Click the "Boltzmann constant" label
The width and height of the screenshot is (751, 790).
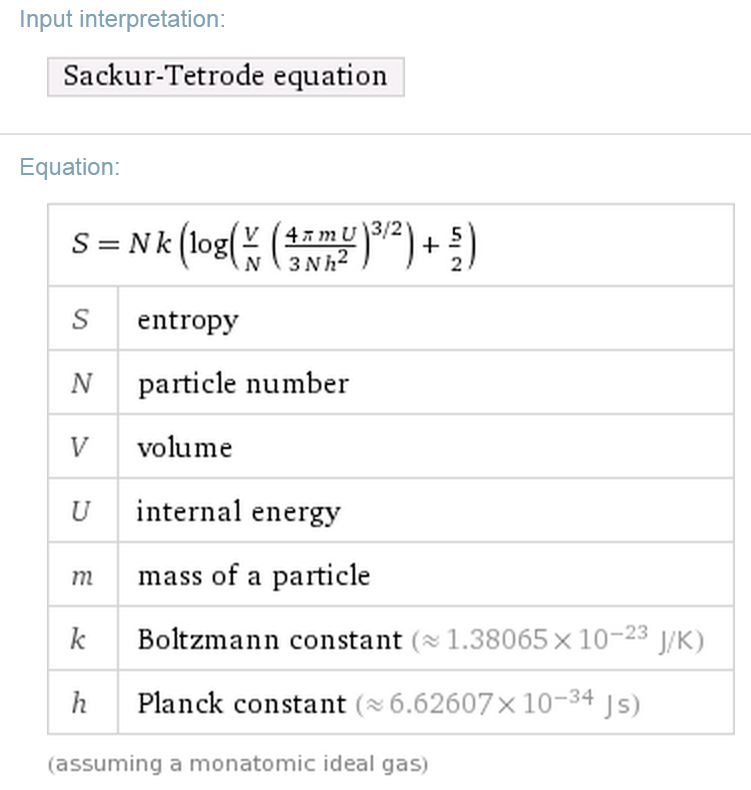[x=270, y=640]
